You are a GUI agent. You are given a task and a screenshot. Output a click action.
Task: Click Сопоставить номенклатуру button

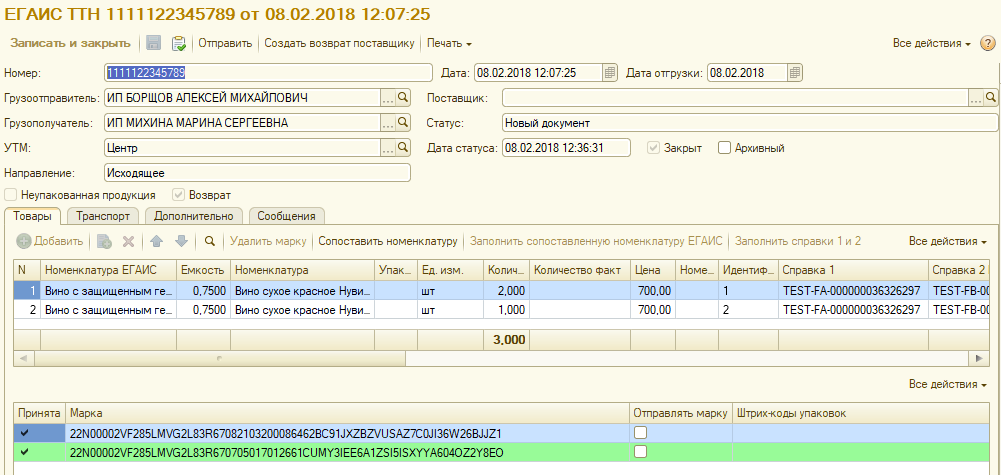coord(388,241)
